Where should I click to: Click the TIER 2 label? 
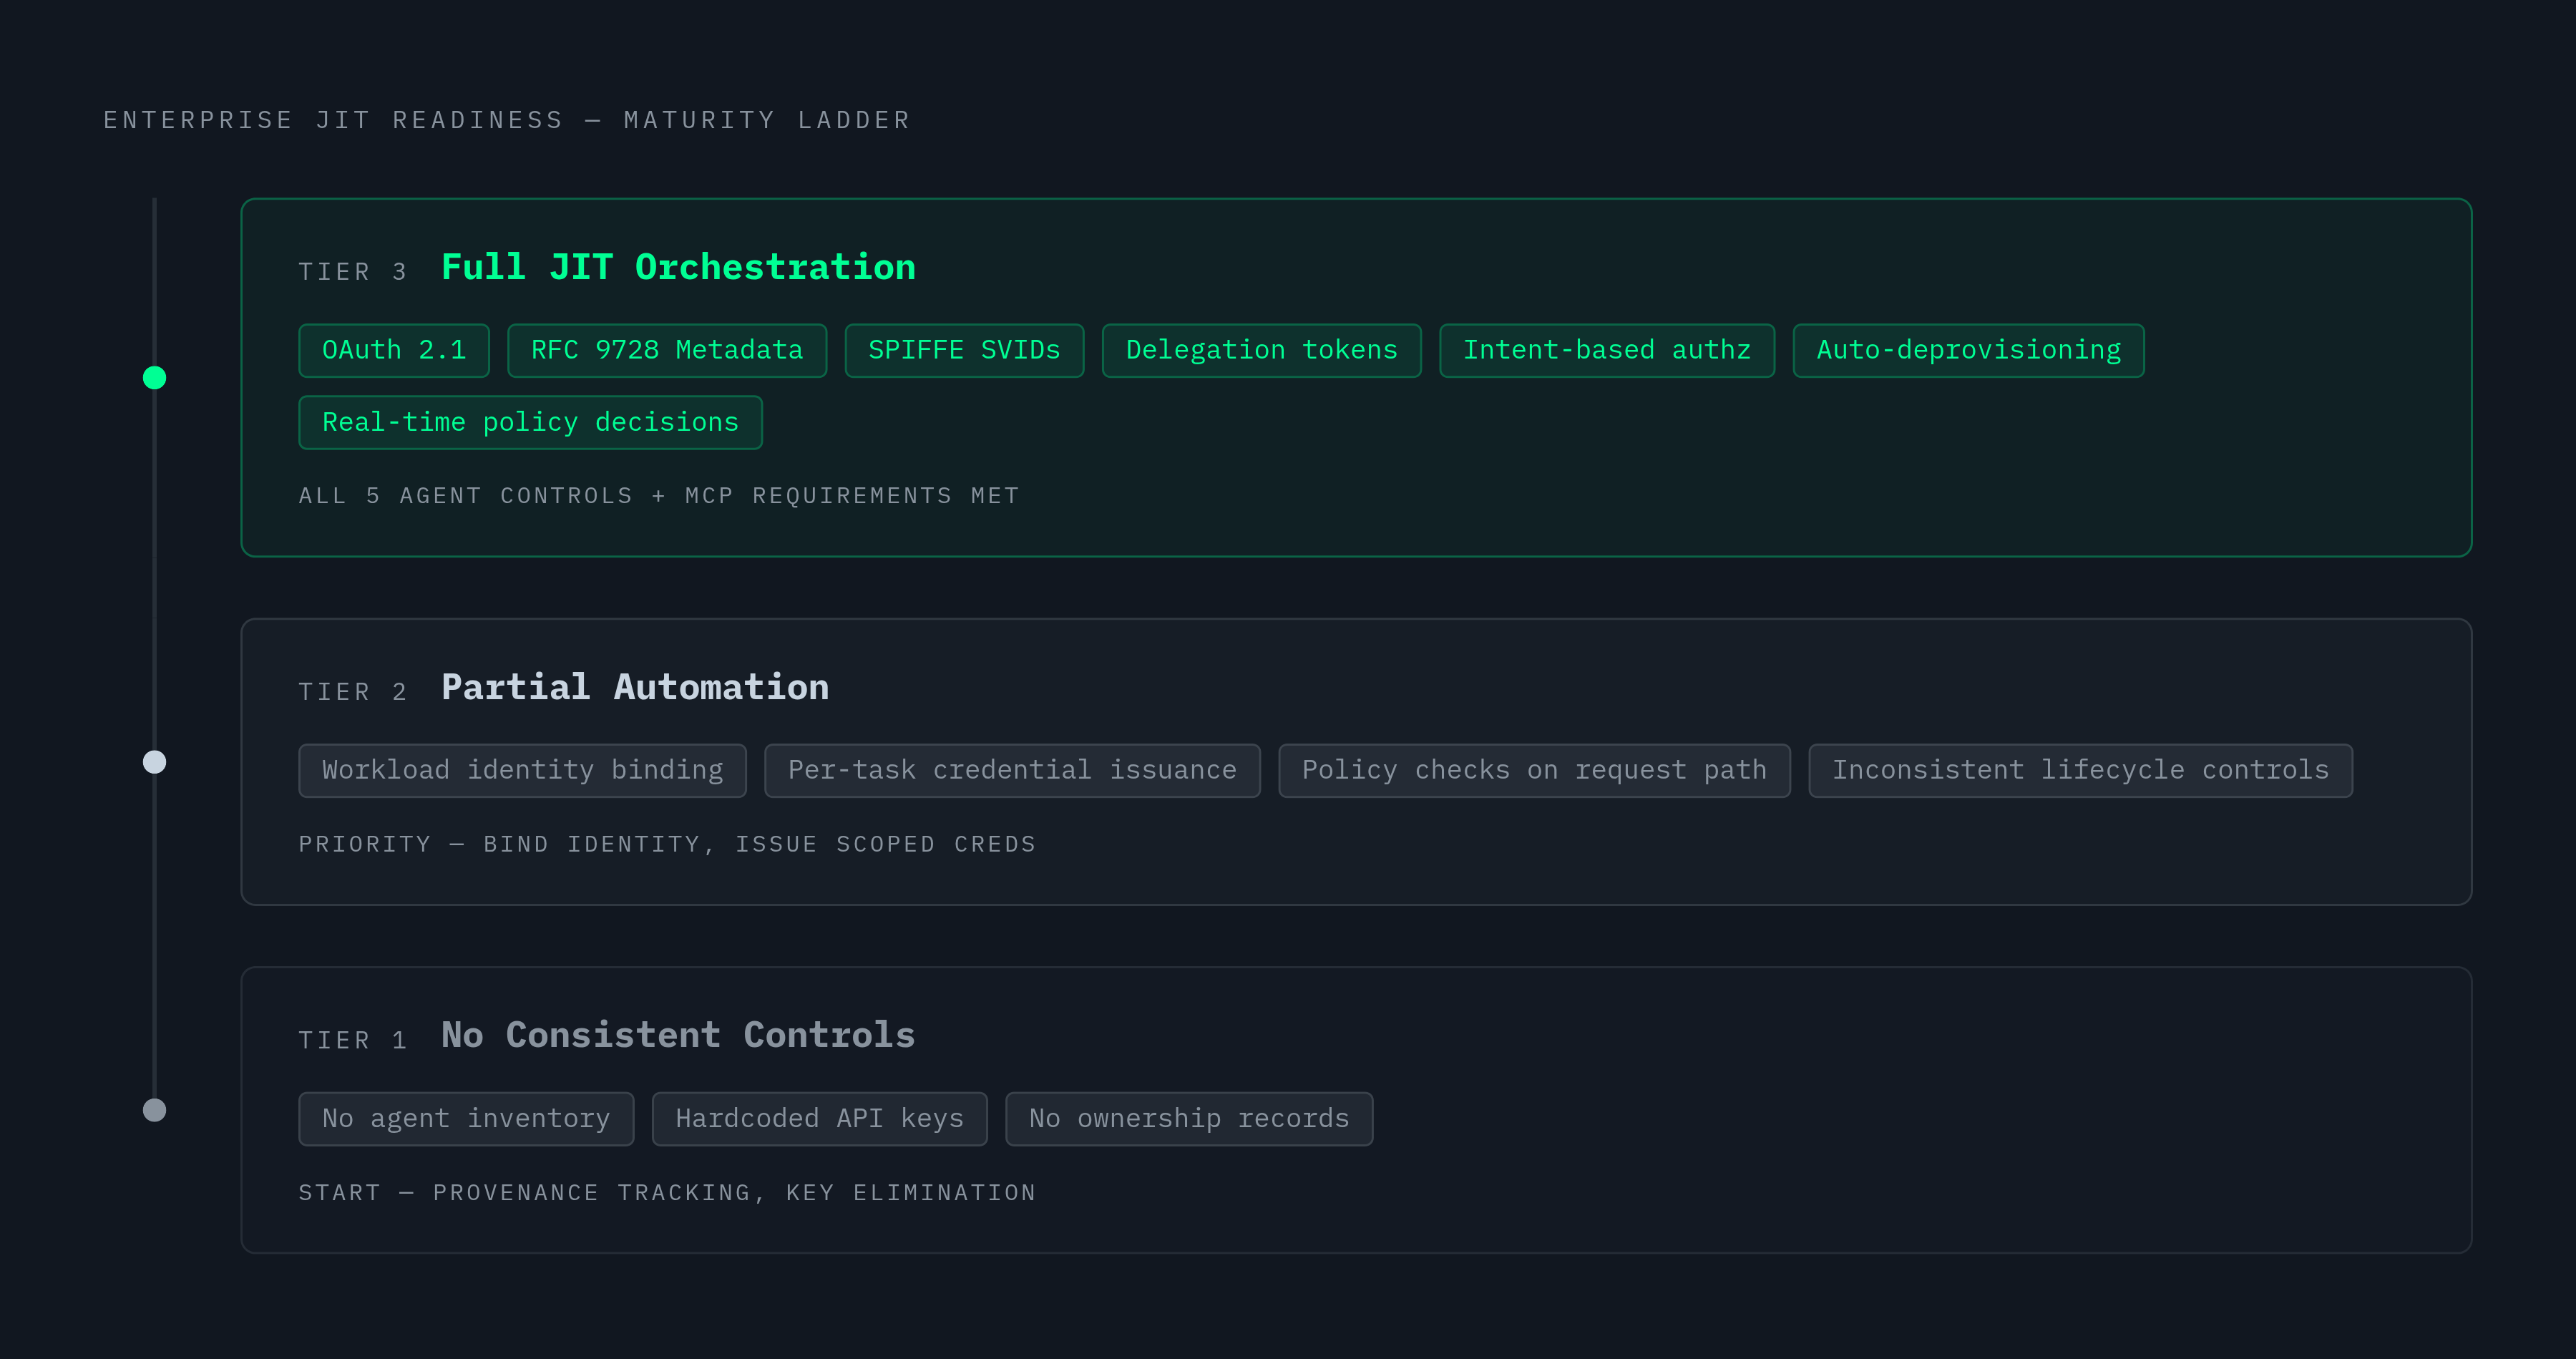[x=353, y=692]
